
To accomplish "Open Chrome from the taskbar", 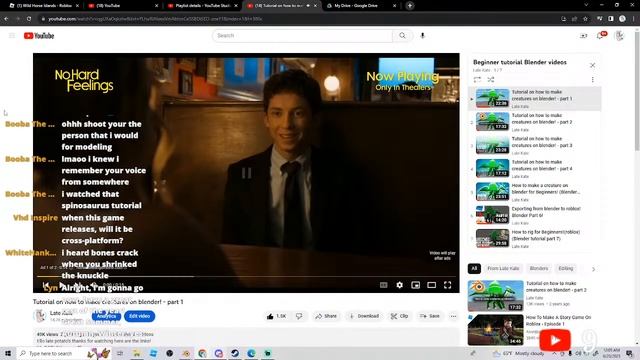I will (x=202, y=353).
